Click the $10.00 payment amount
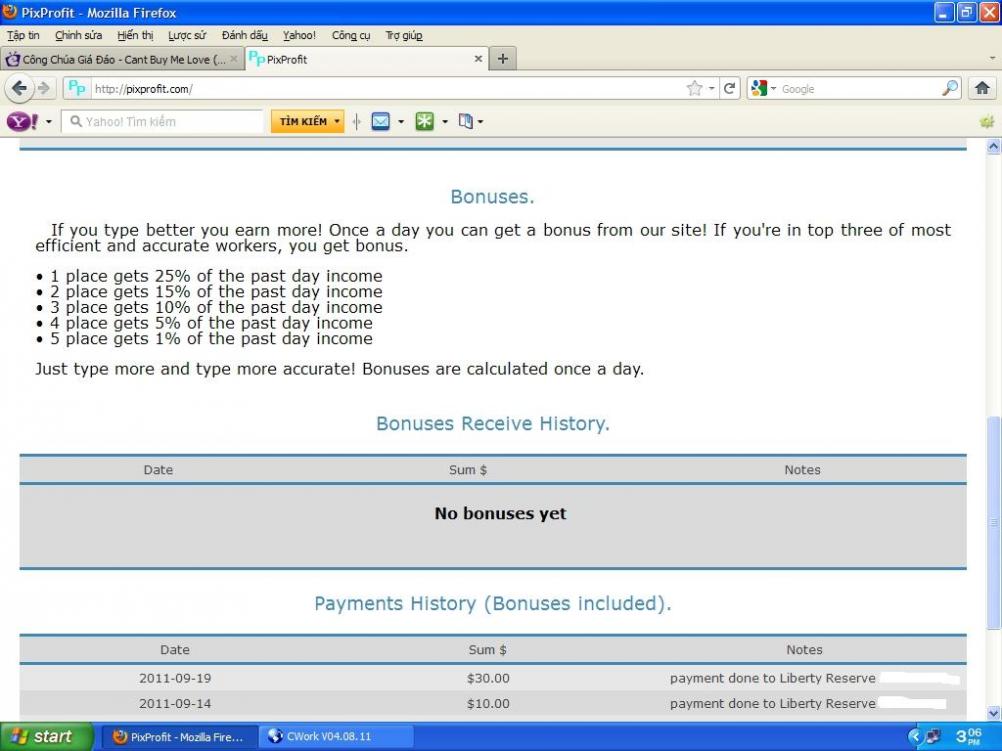The height and width of the screenshot is (751, 1002). tap(488, 704)
